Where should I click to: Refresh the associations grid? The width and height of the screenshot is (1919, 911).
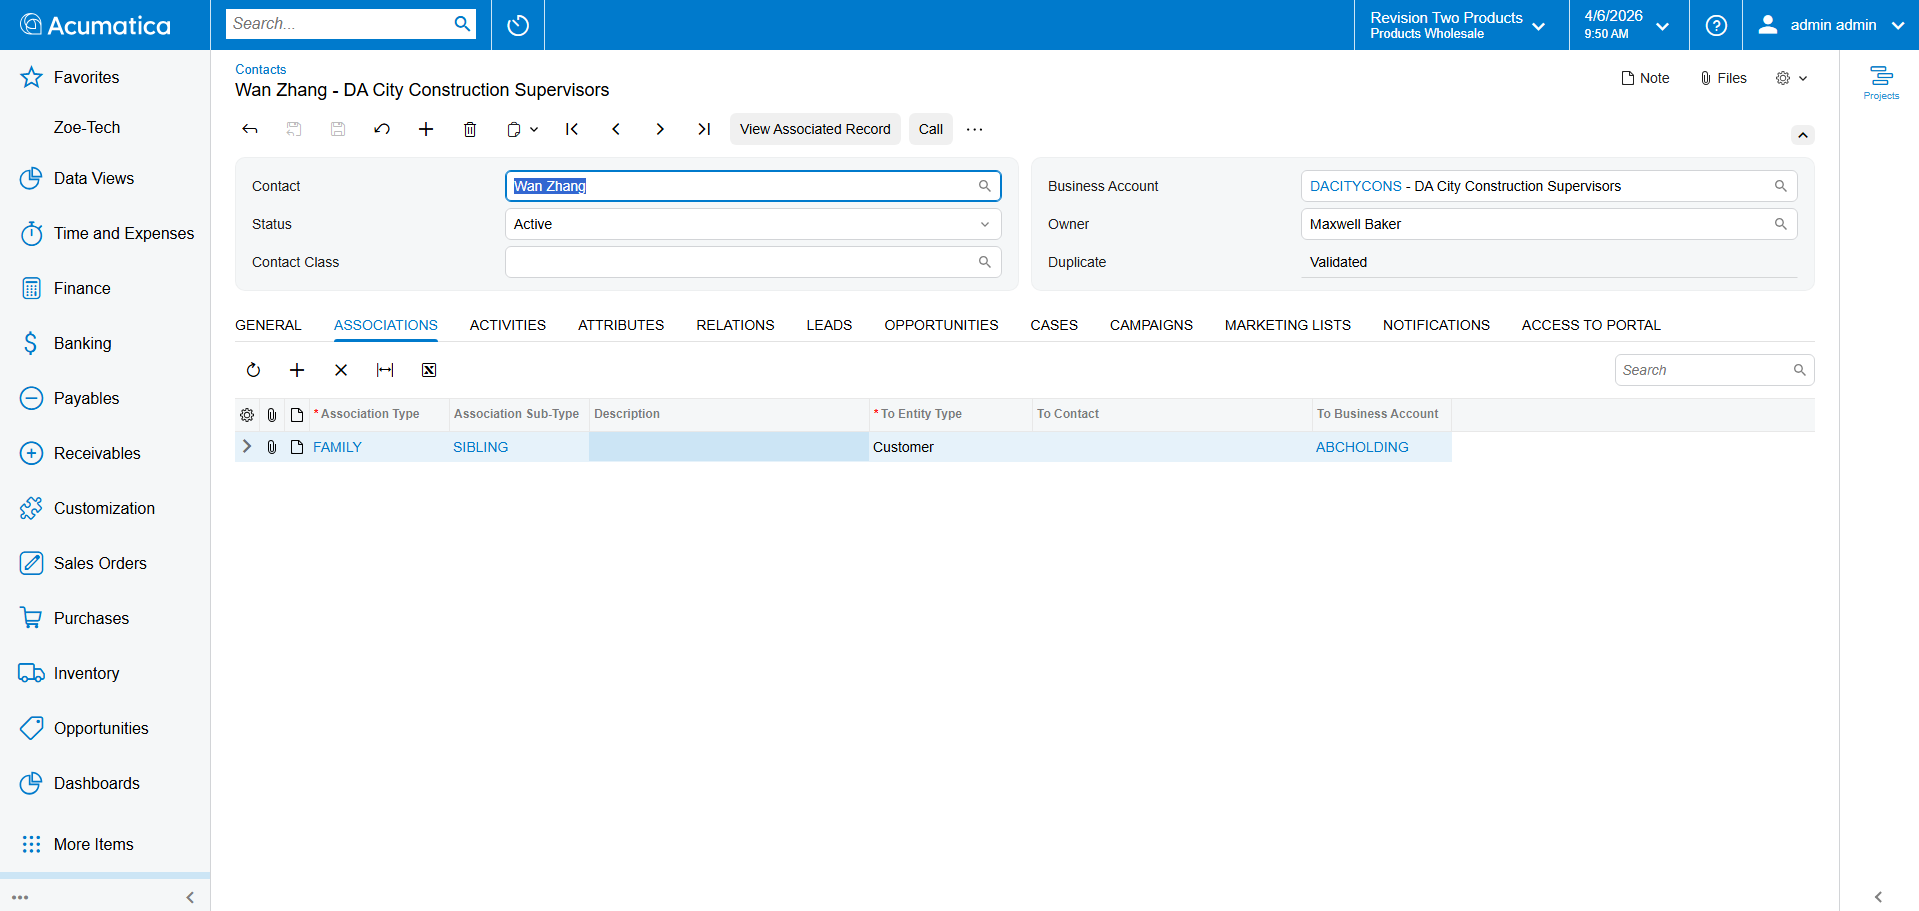(x=253, y=370)
